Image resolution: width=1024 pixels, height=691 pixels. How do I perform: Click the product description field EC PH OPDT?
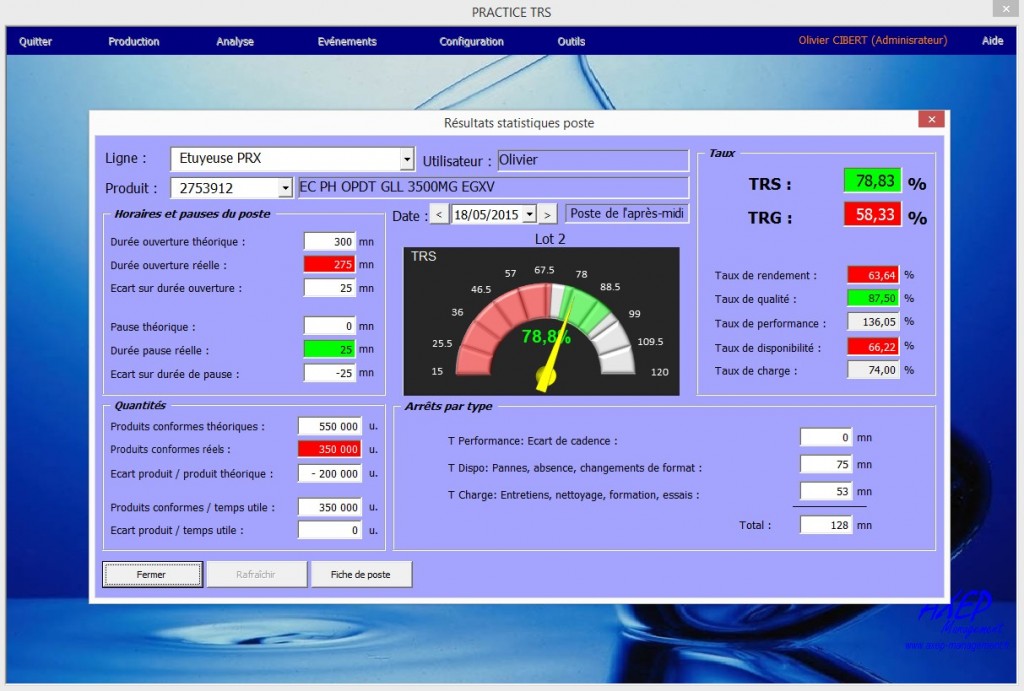[494, 187]
